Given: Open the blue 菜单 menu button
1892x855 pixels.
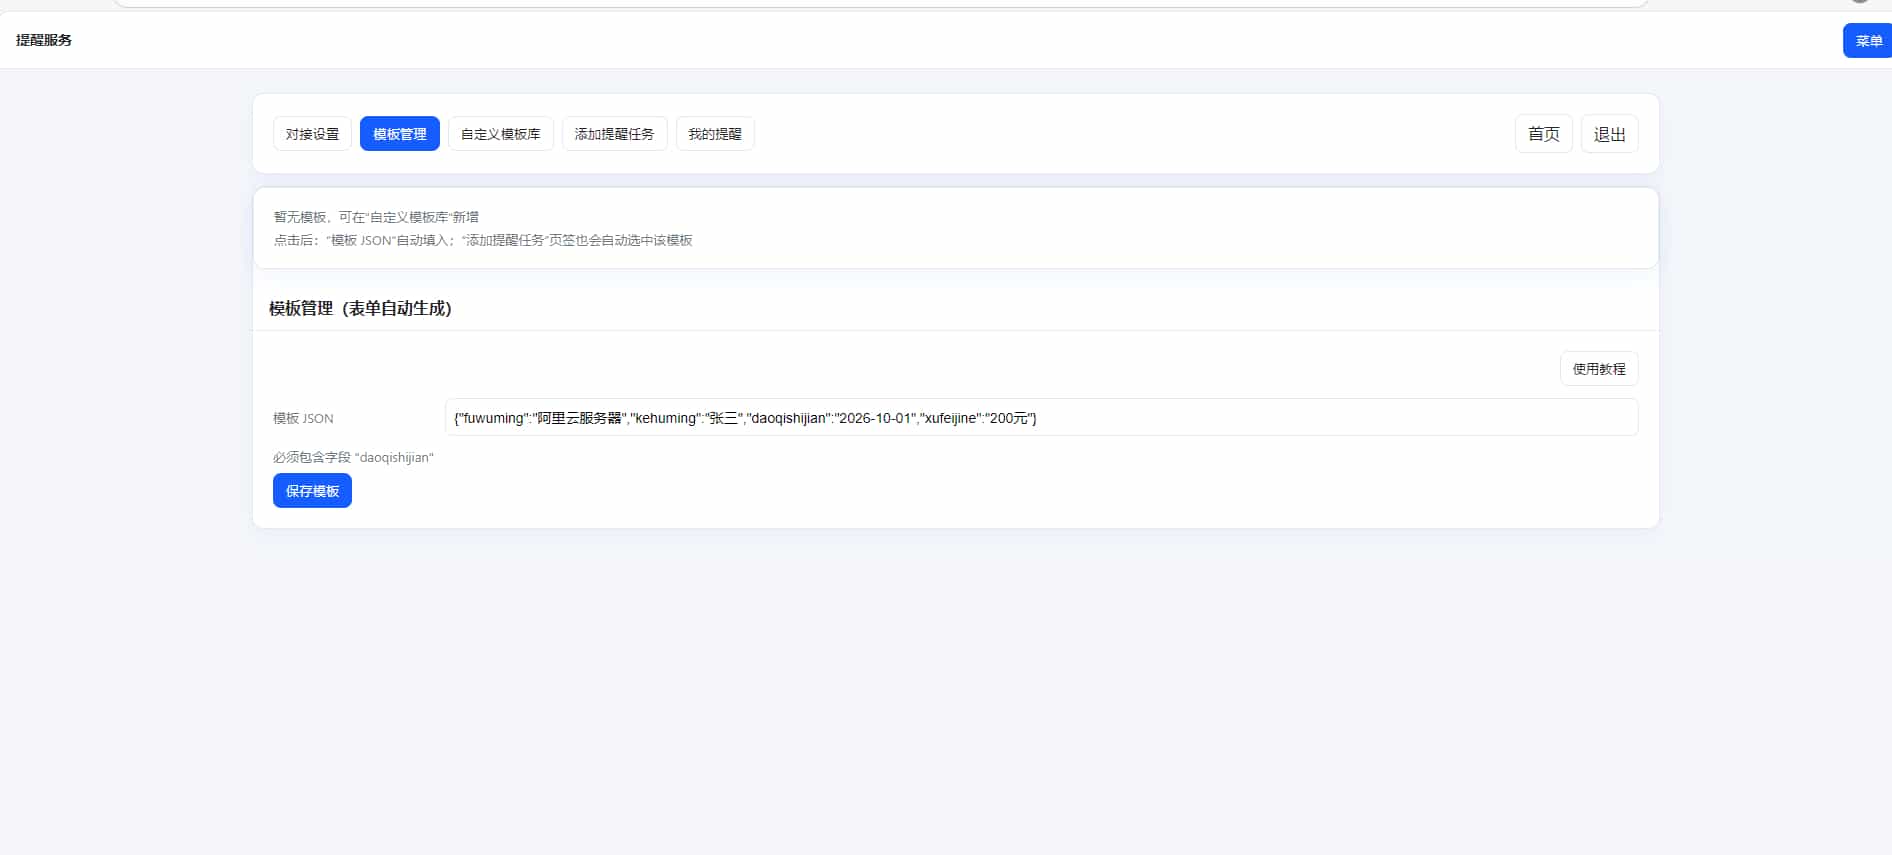Looking at the screenshot, I should pyautogui.click(x=1867, y=41).
